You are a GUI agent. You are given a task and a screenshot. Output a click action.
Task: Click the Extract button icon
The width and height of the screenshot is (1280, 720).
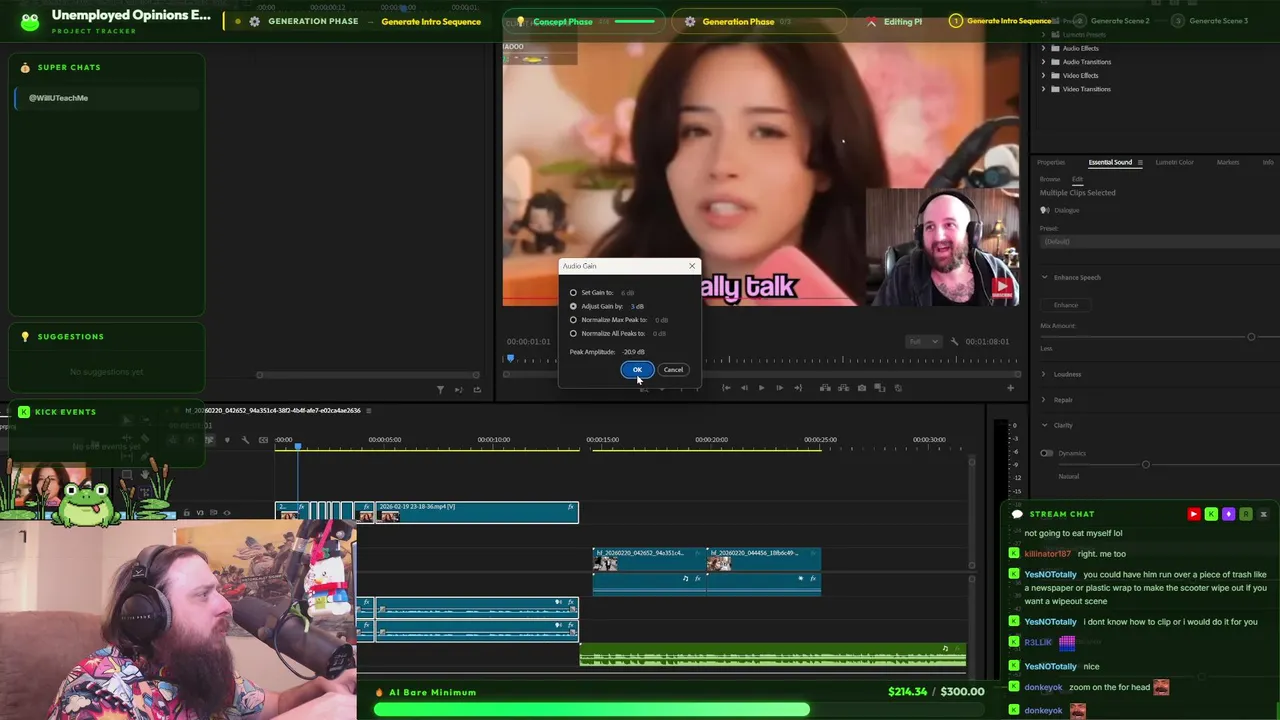coord(843,388)
